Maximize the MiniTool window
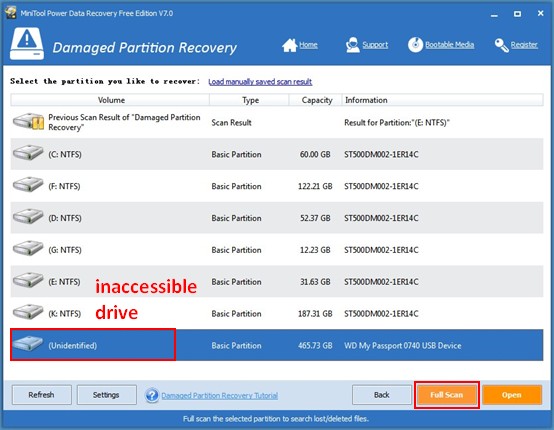The height and width of the screenshot is (430, 554). pos(517,14)
